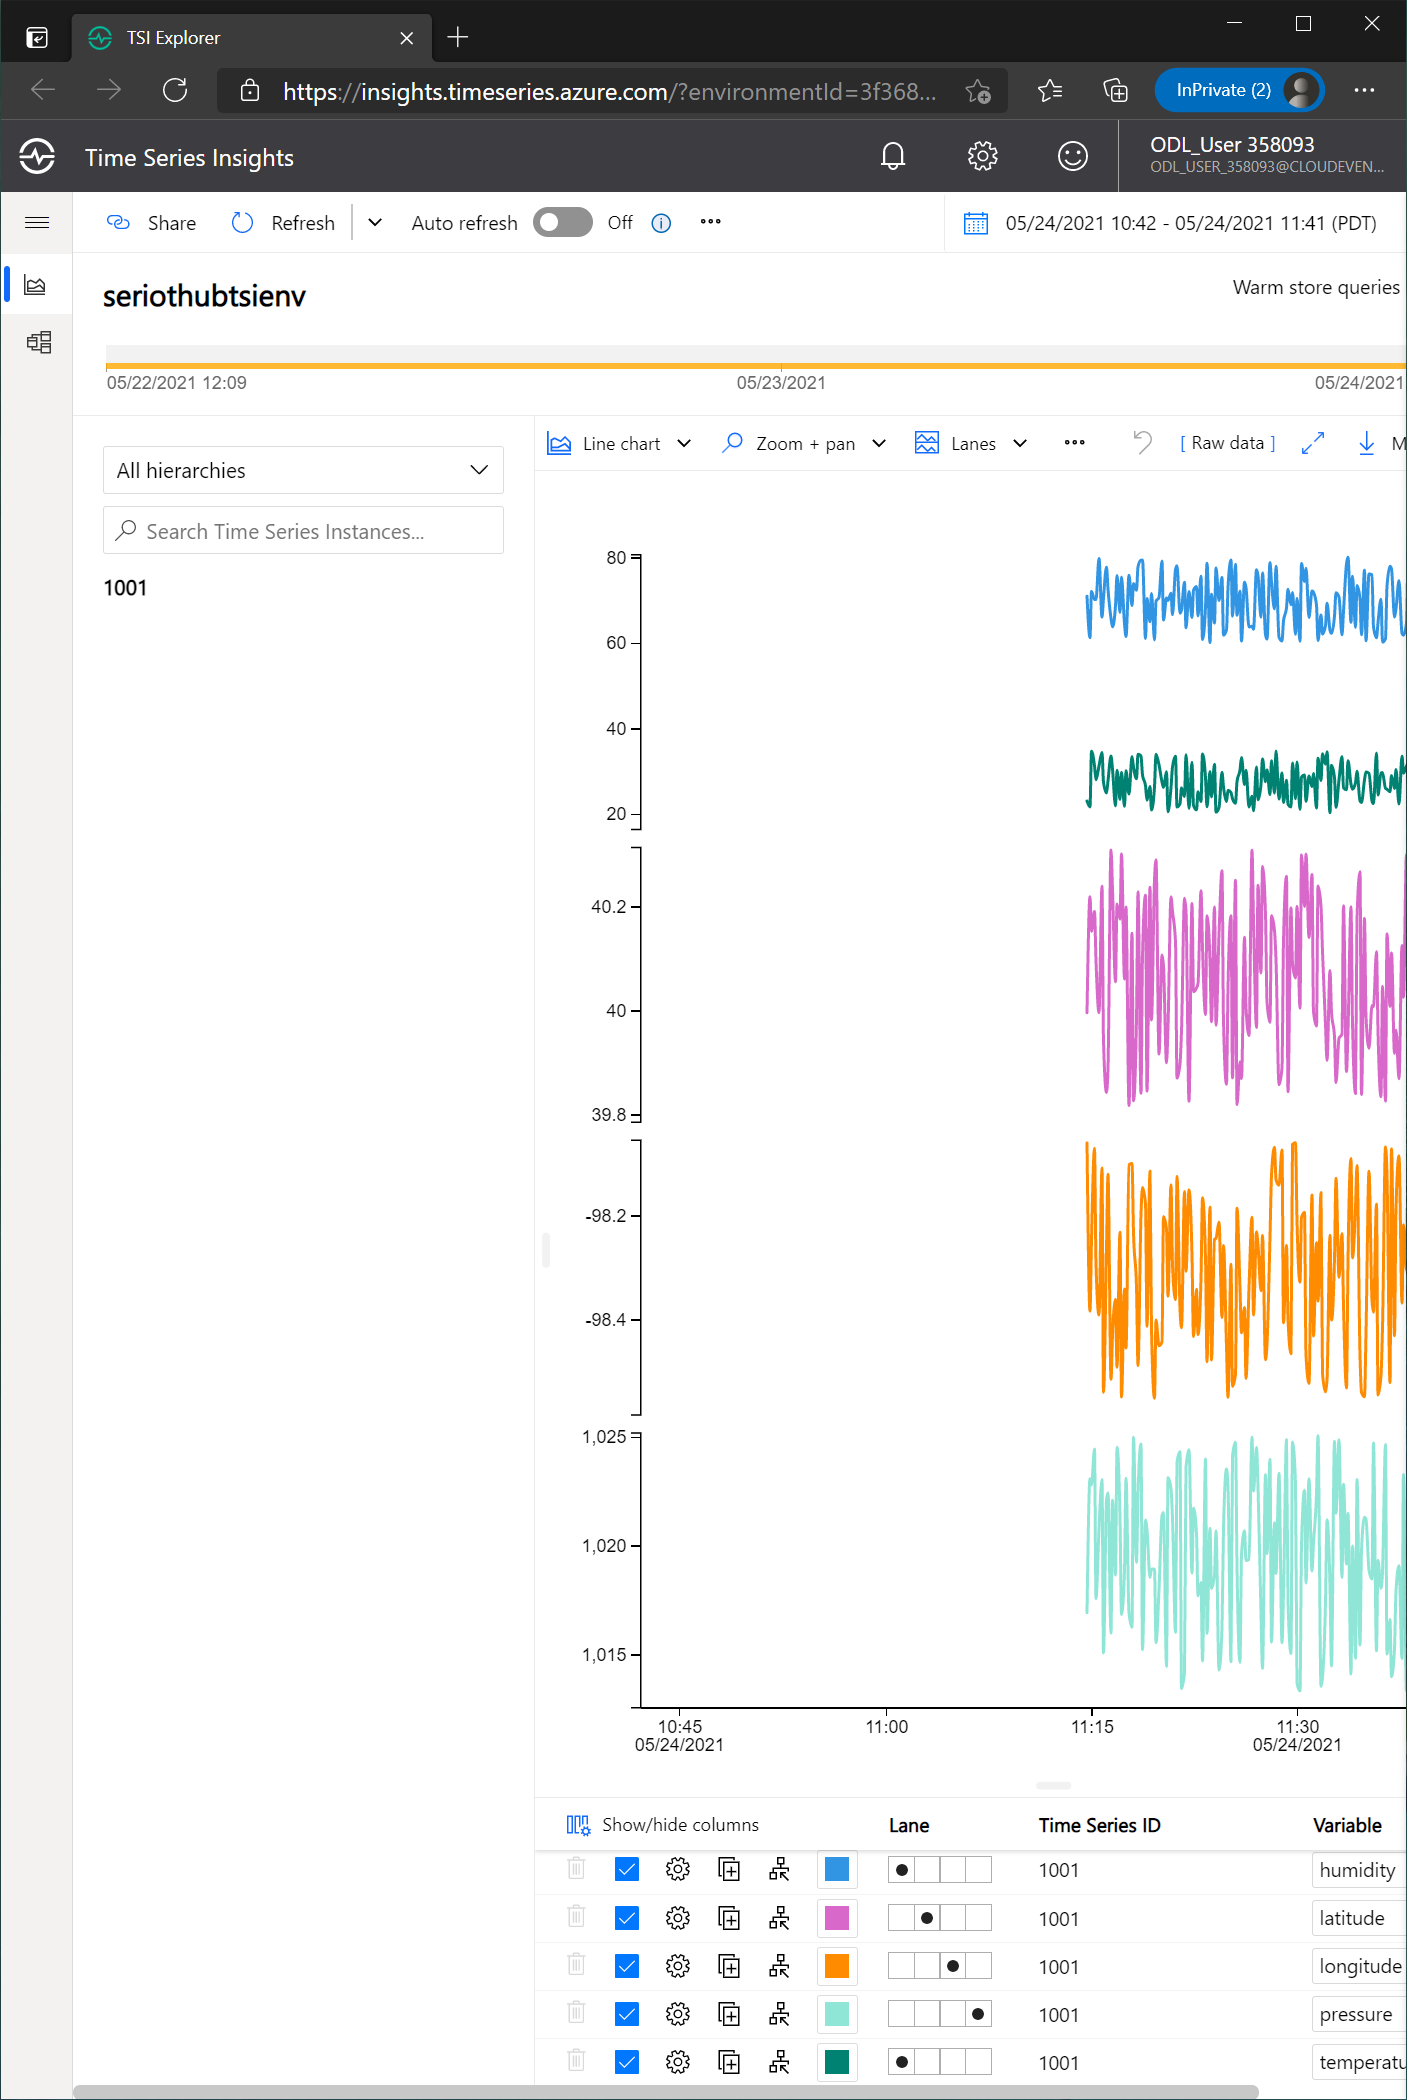
Task: Open humidity variable dropdown
Action: point(1359,1869)
